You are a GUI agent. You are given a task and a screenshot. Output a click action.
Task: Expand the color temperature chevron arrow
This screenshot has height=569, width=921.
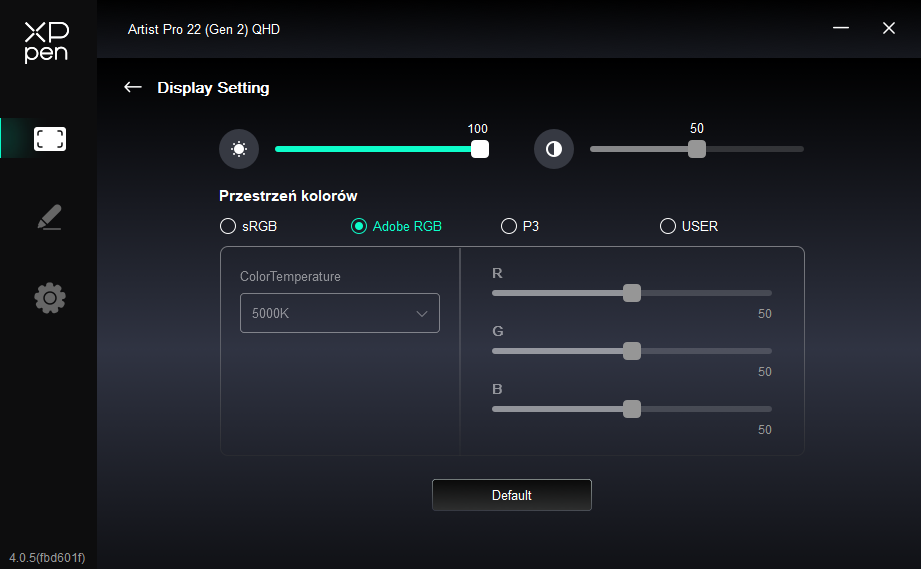(422, 313)
